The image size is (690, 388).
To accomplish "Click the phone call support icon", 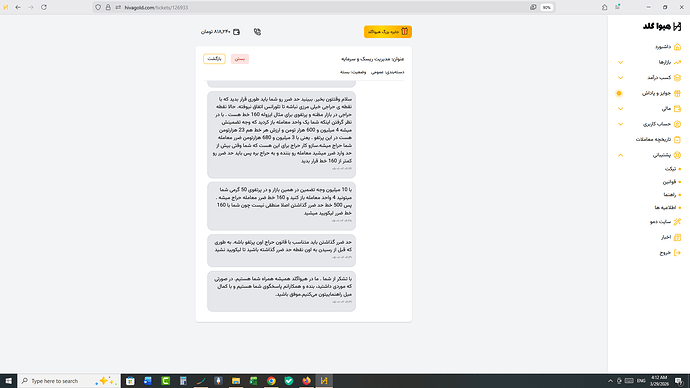I will pyautogui.click(x=257, y=32).
